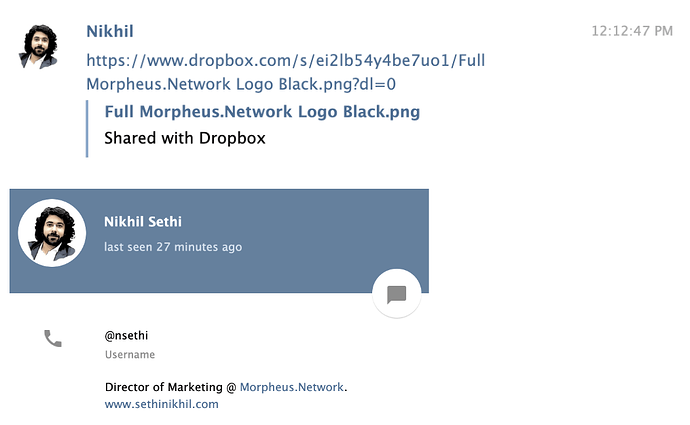Open Nikhil's small avatar beside the message
This screenshot has width=690, height=425.
coord(38,47)
